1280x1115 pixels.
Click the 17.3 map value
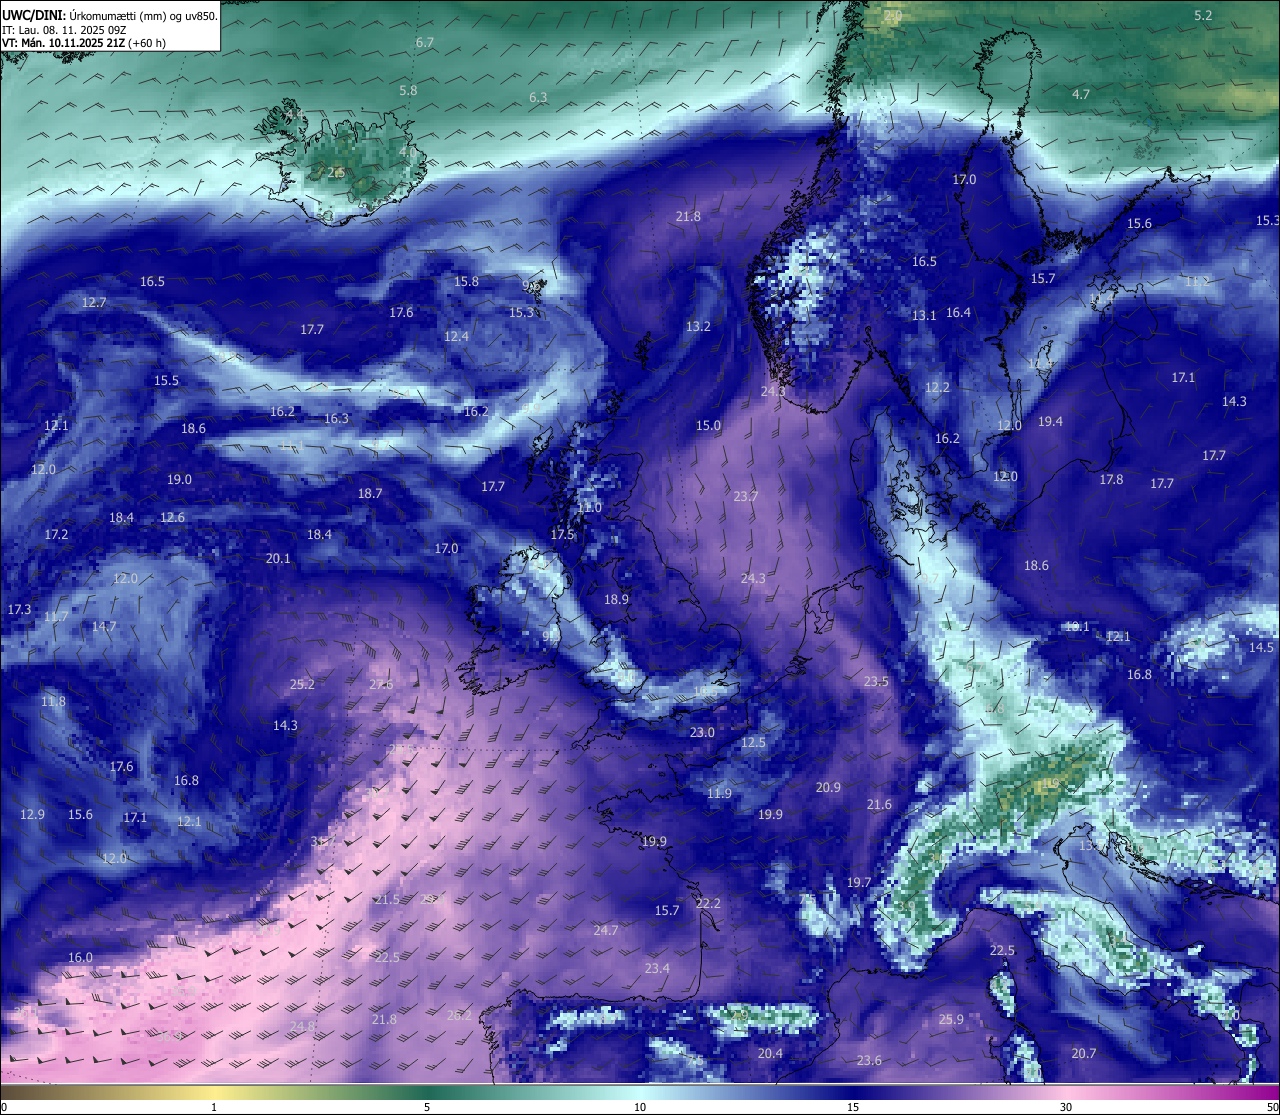click(x=19, y=610)
